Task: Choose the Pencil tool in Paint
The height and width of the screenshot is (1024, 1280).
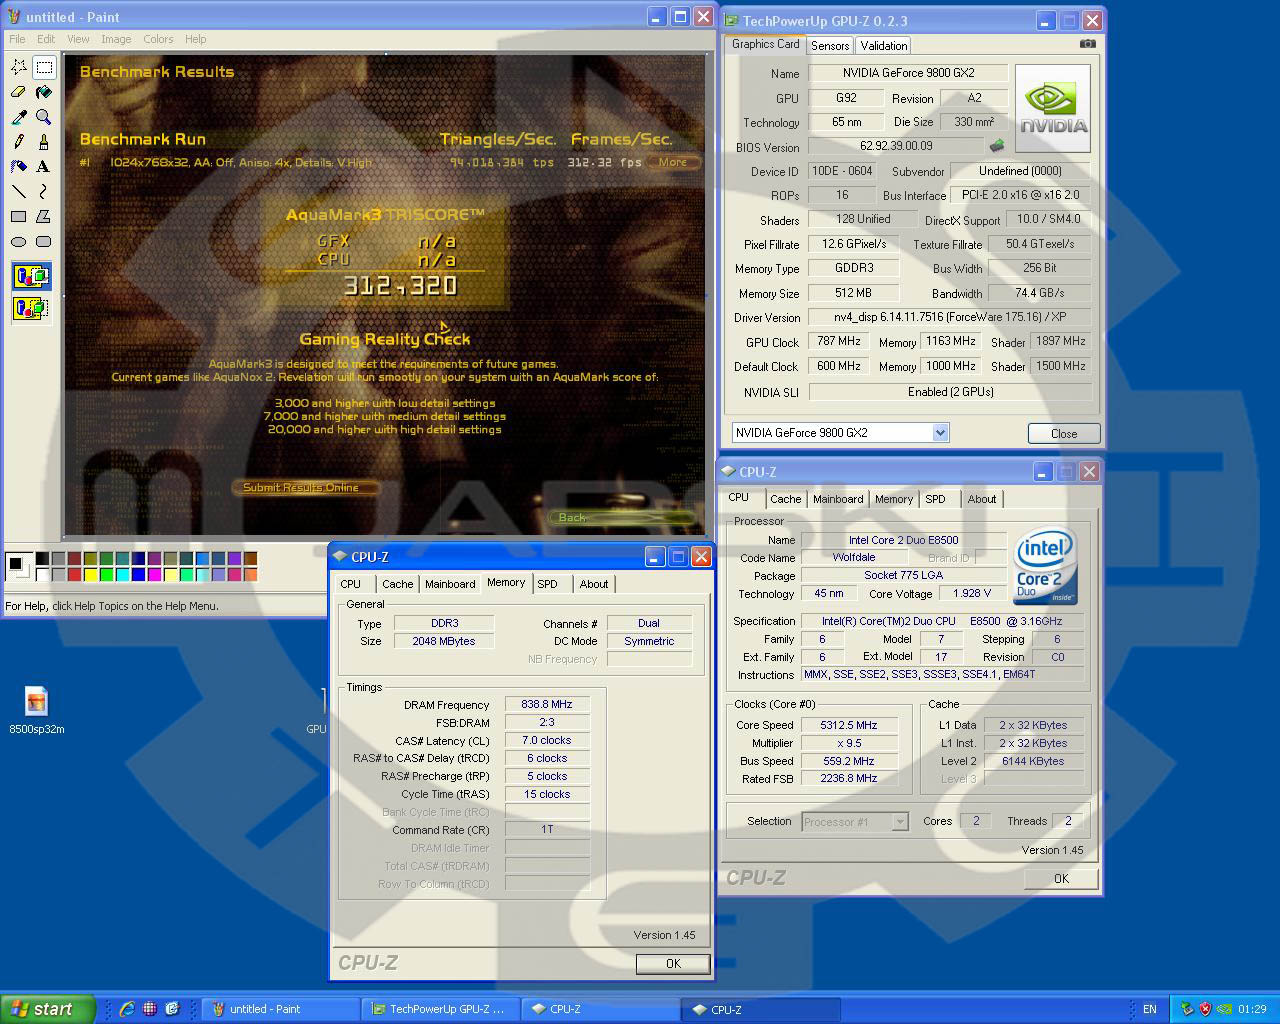Action: tap(19, 142)
